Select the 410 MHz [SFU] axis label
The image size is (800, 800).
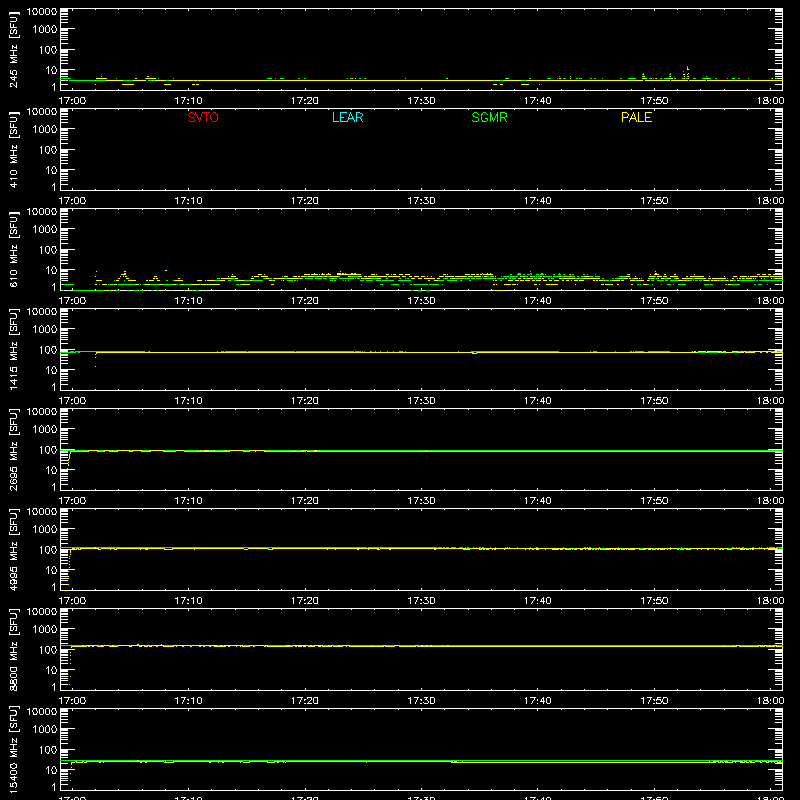point(14,149)
